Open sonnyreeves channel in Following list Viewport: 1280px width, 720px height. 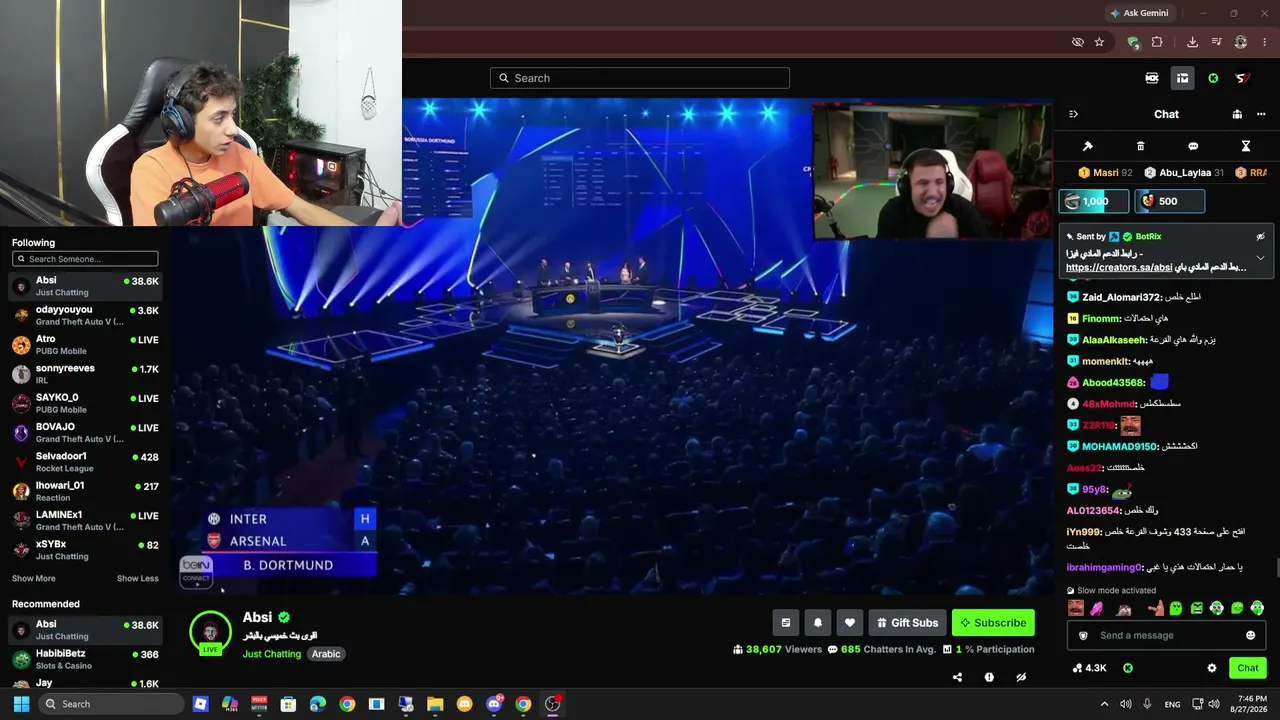(85, 374)
